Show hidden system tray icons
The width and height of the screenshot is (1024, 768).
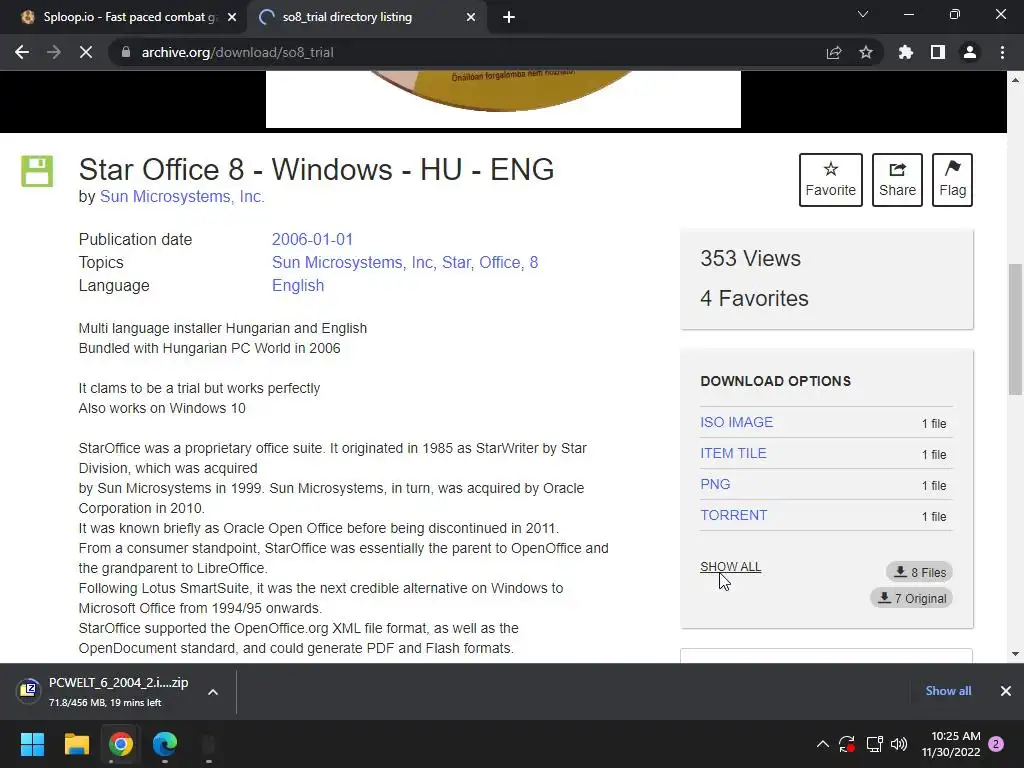click(823, 744)
